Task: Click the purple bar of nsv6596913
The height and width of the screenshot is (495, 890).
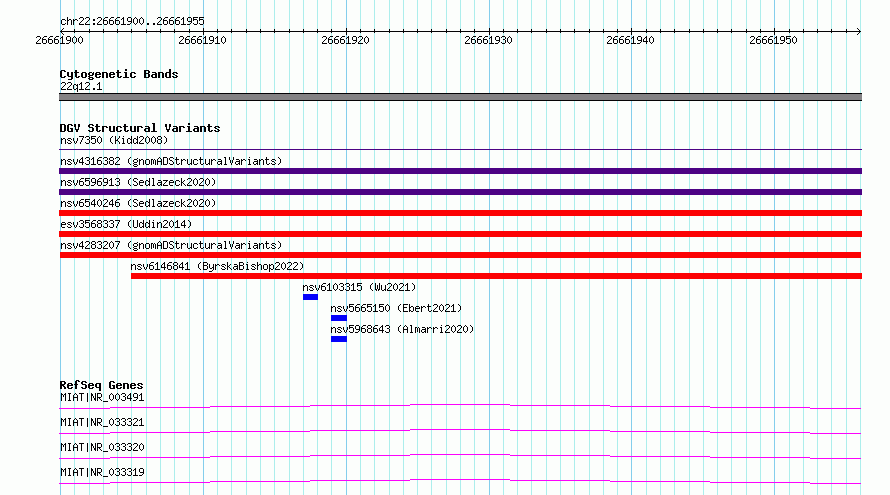Action: 460,192
